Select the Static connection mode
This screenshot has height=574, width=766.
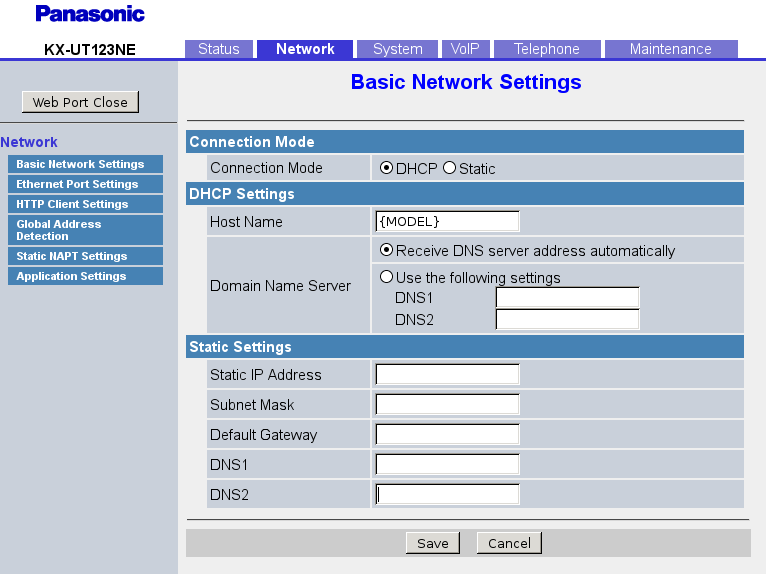click(449, 168)
